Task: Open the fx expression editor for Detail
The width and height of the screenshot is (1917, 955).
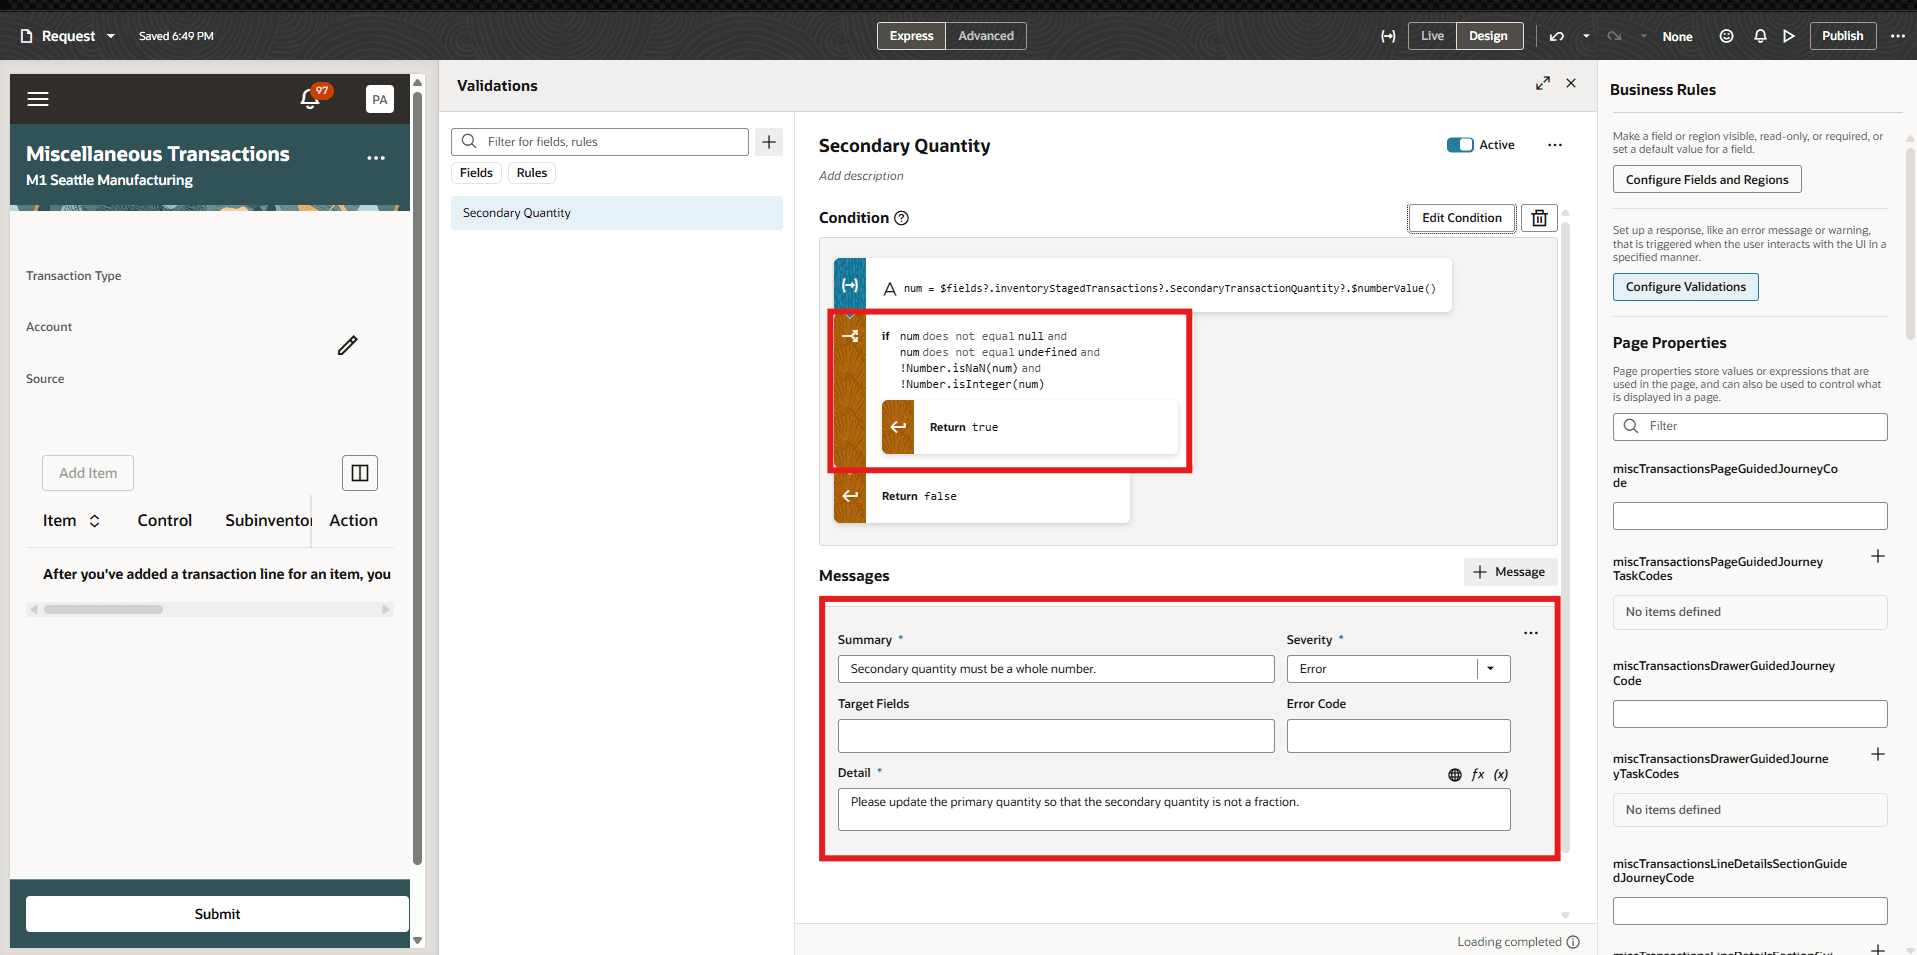Action: [x=1478, y=775]
